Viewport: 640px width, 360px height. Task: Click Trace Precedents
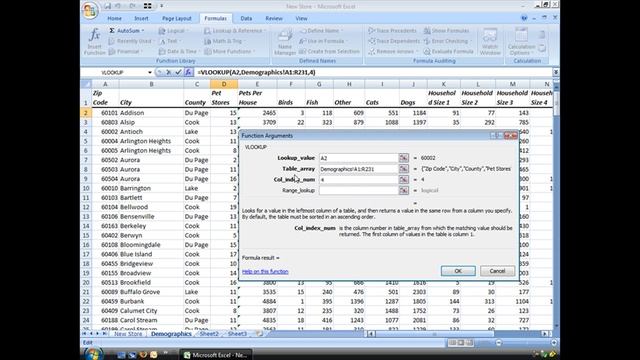pyautogui.click(x=392, y=31)
